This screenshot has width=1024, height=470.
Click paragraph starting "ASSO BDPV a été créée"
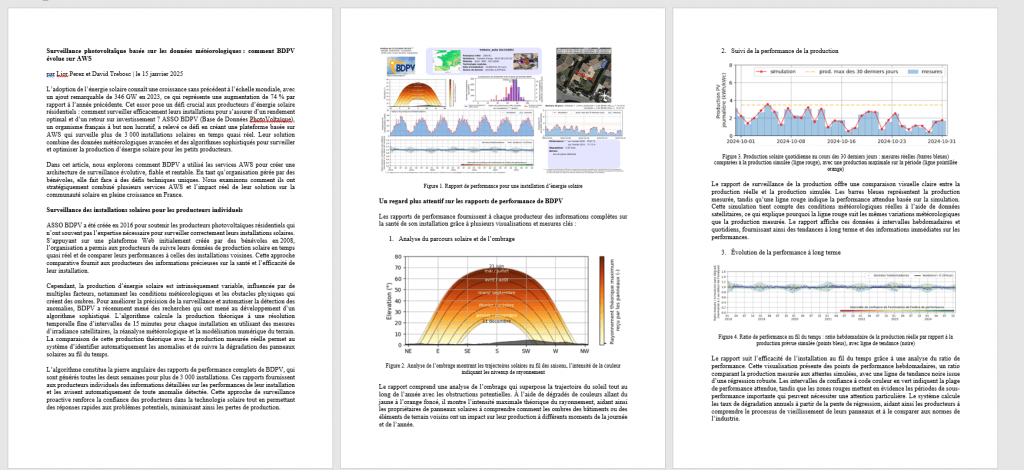tap(170, 246)
